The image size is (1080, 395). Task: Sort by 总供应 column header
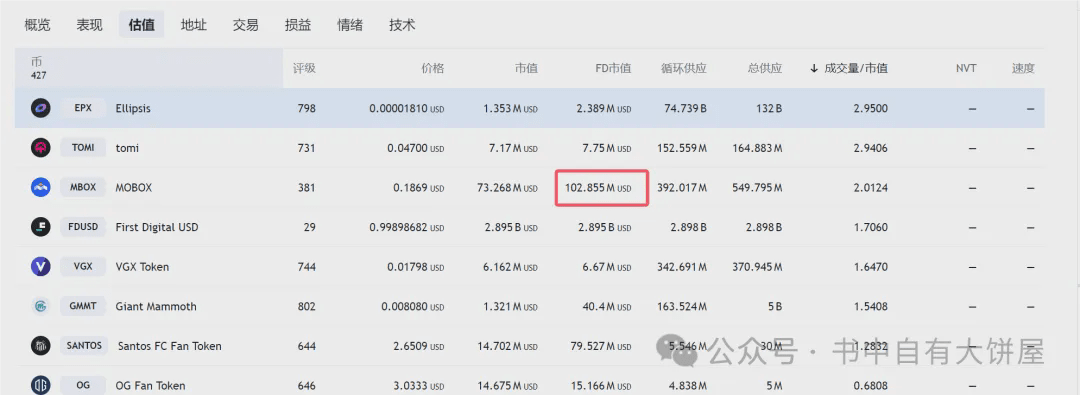pyautogui.click(x=765, y=68)
